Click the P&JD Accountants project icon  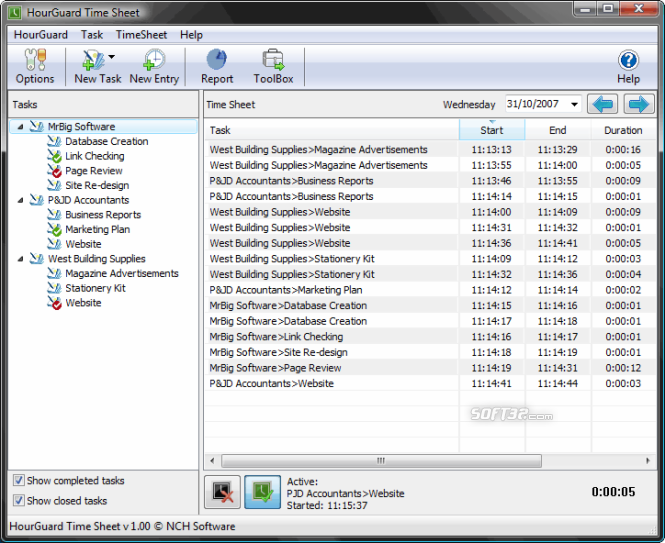pyautogui.click(x=36, y=200)
